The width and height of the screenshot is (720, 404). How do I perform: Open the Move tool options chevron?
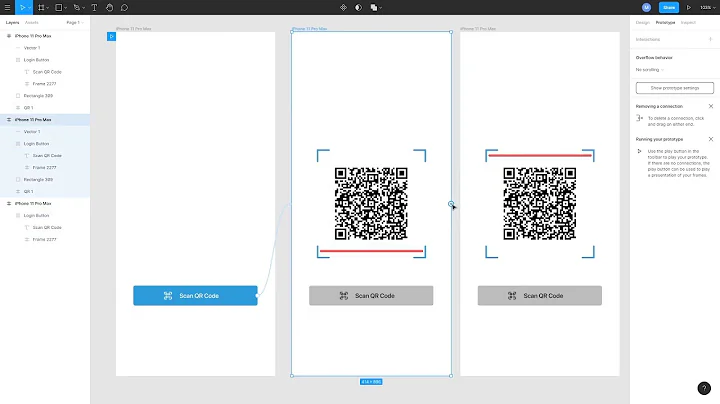(x=29, y=8)
